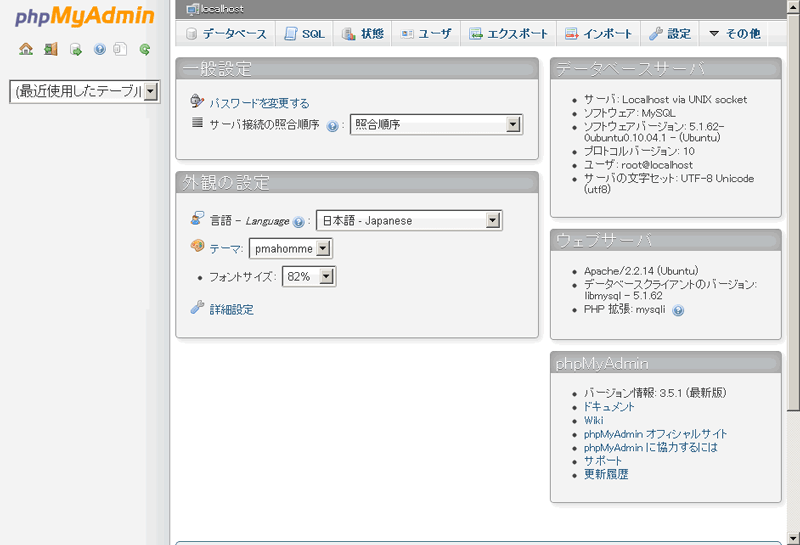Open help icon beside Language label
Screen dimensions: 800x545
tap(299, 222)
